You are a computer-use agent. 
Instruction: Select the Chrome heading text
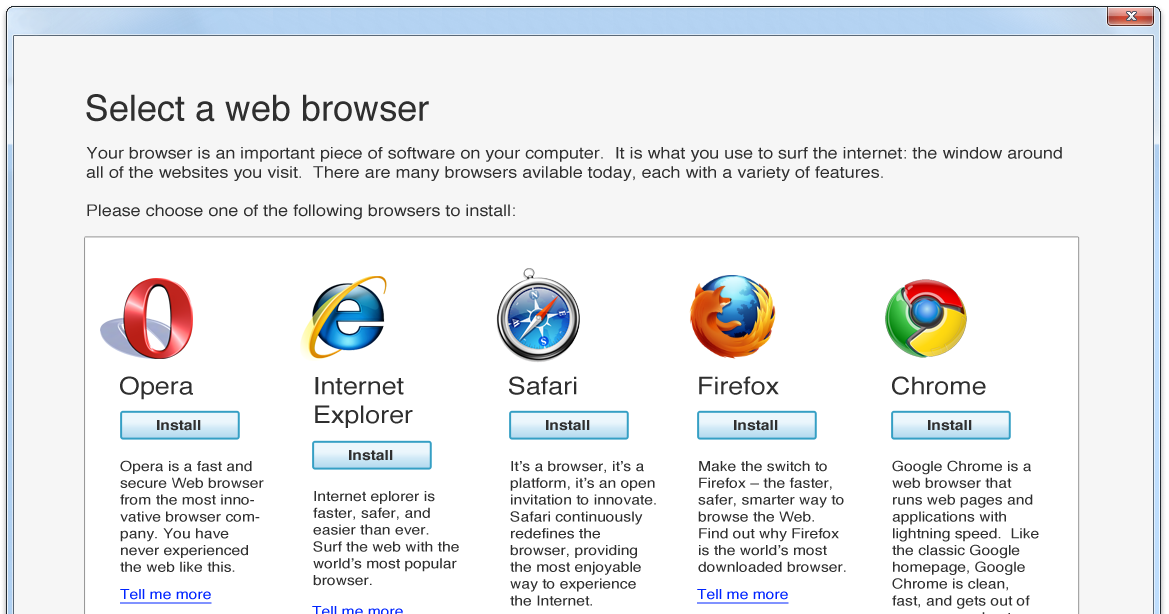pos(939,386)
